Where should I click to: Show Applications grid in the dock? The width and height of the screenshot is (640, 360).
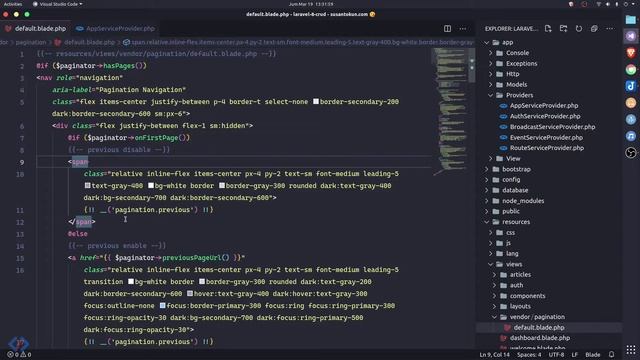coord(631,350)
